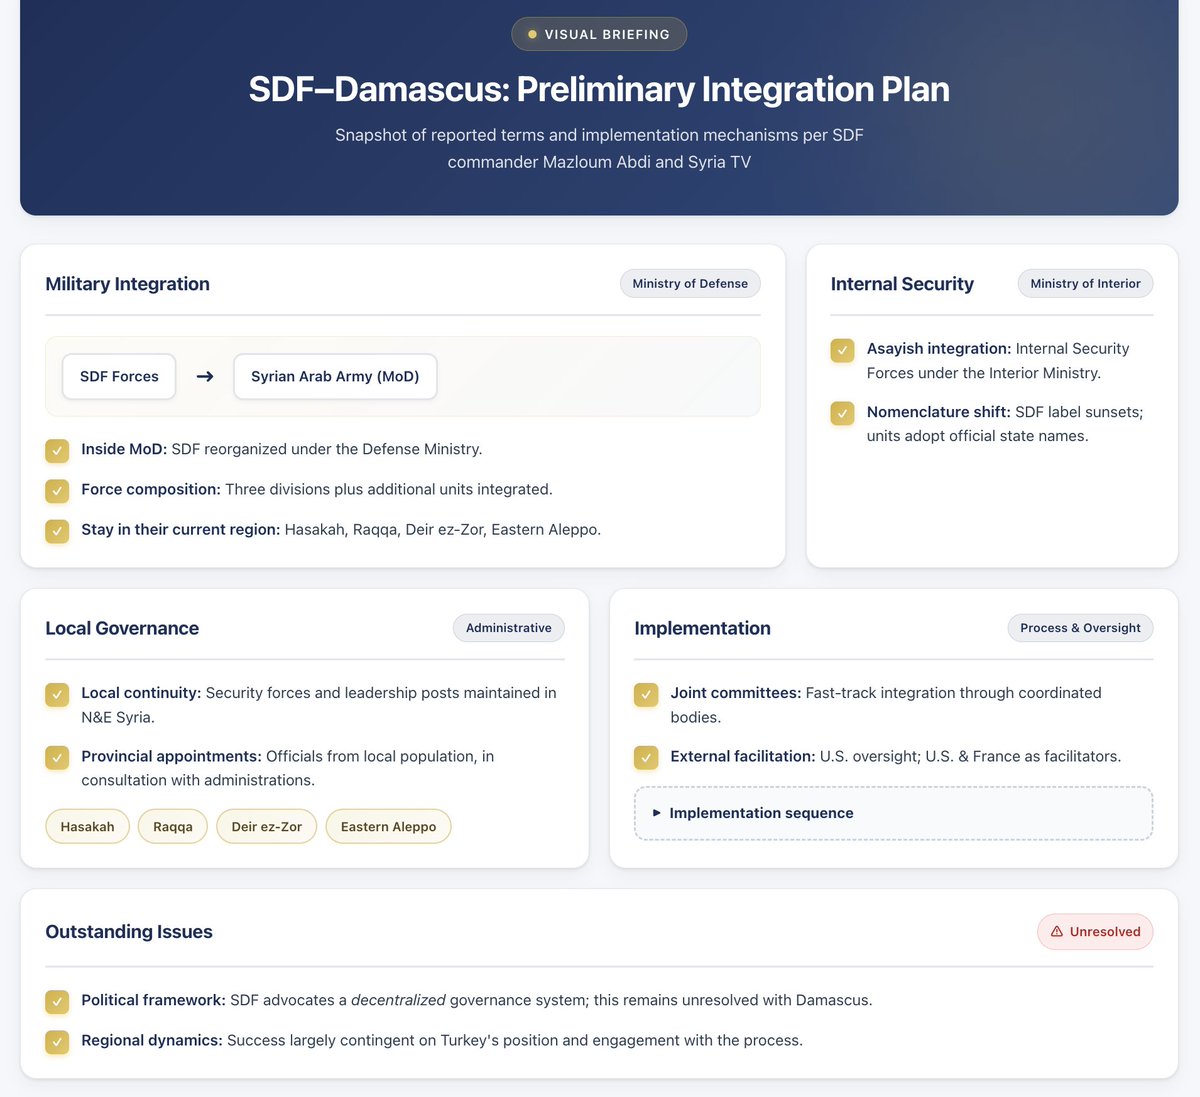Toggle the Force composition checkmark

58,491
